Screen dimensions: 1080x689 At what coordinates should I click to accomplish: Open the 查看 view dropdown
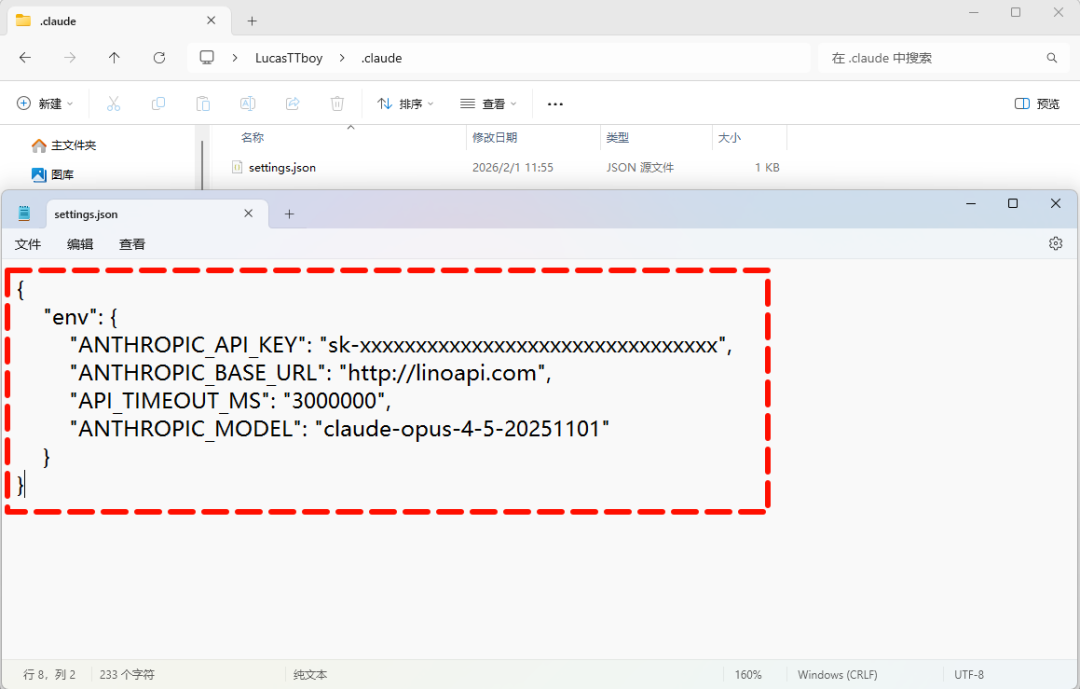point(489,104)
